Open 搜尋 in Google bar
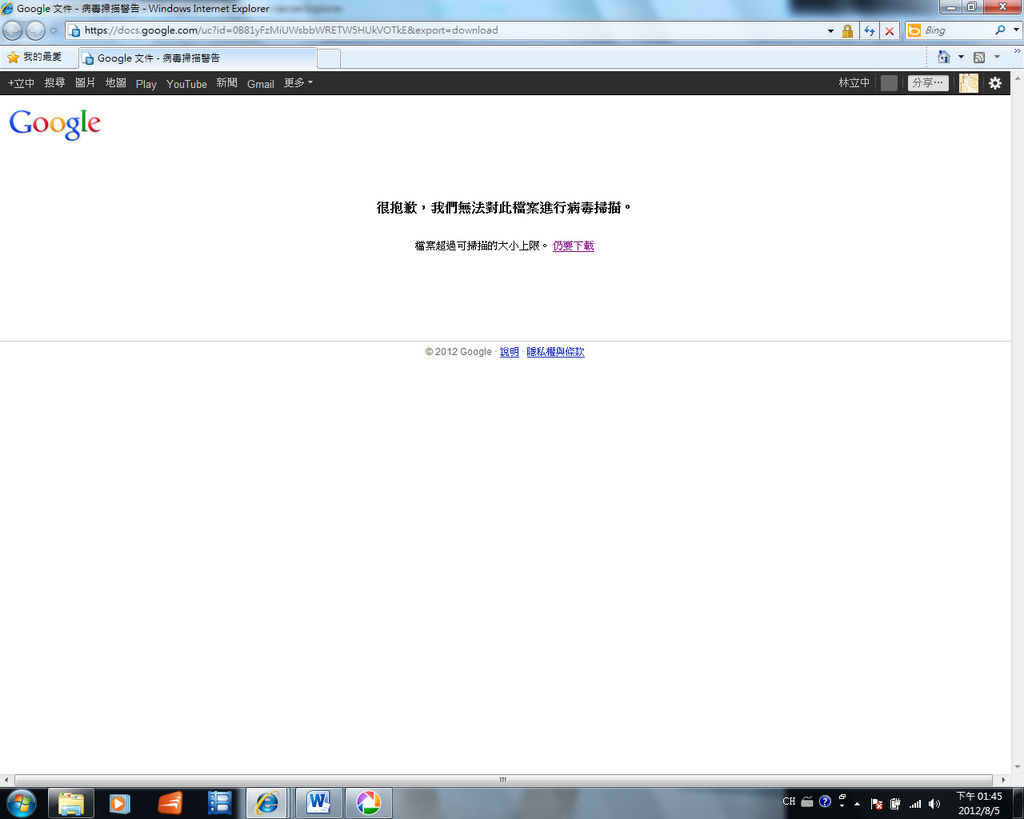This screenshot has height=819, width=1024. (x=55, y=83)
